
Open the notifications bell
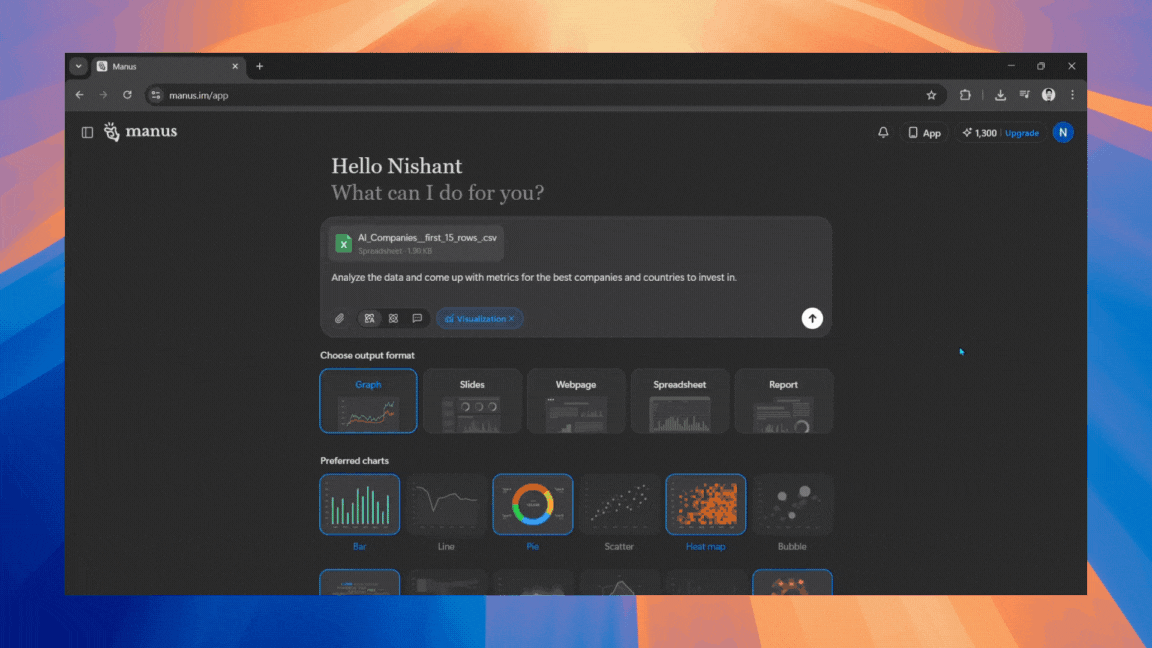pos(883,132)
